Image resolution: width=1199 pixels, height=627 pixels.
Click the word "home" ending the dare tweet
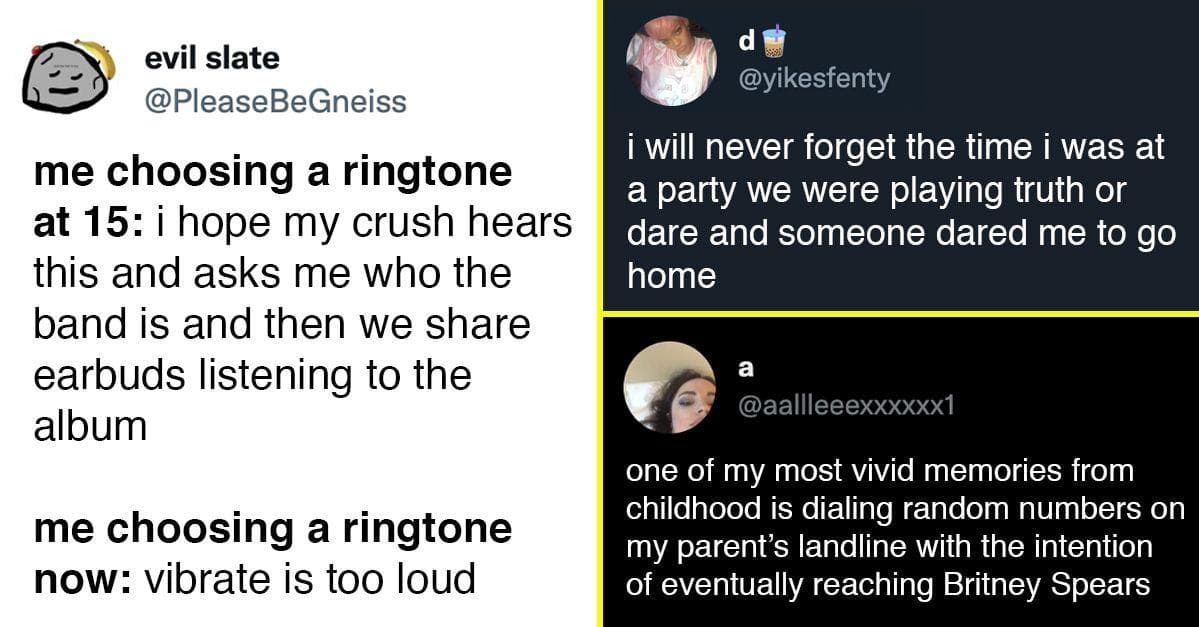[x=671, y=275]
